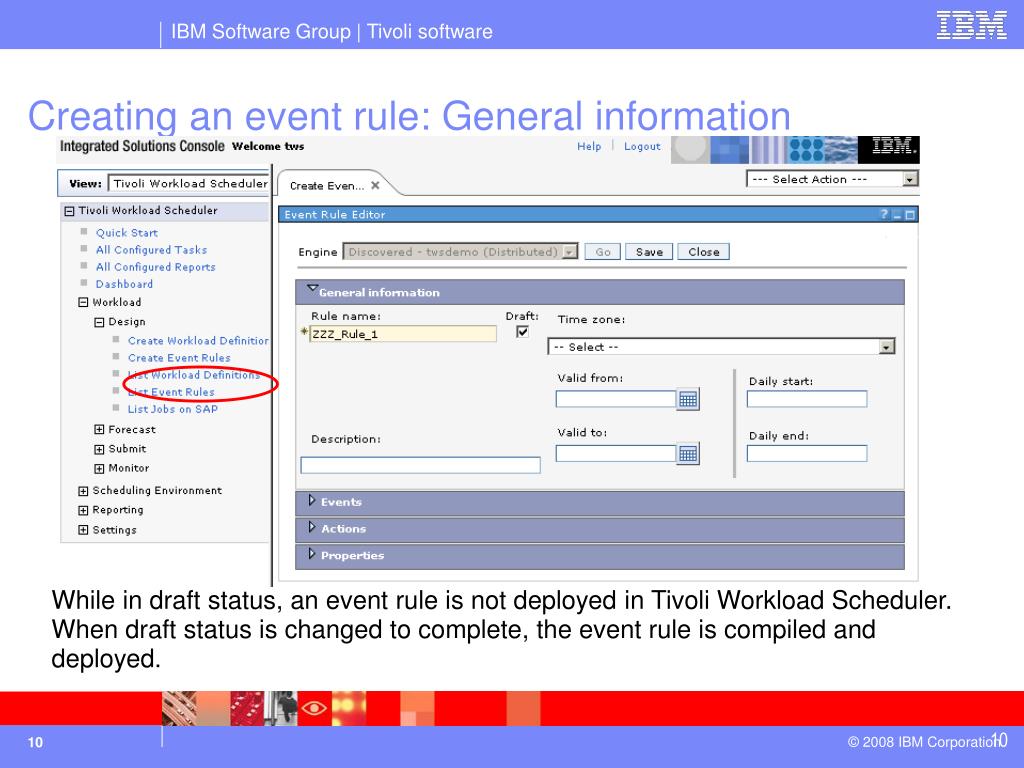Open the Dashboard link
This screenshot has width=1024, height=768.
(x=124, y=284)
